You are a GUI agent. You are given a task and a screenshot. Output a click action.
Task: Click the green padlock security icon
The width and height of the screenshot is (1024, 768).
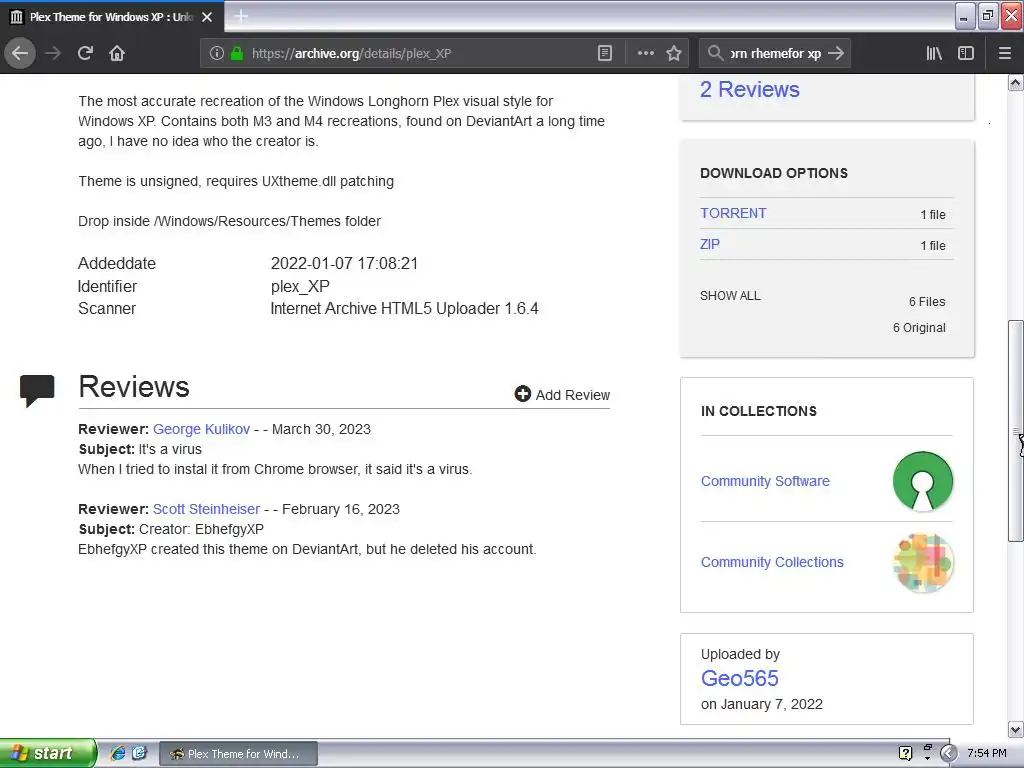click(x=237, y=54)
